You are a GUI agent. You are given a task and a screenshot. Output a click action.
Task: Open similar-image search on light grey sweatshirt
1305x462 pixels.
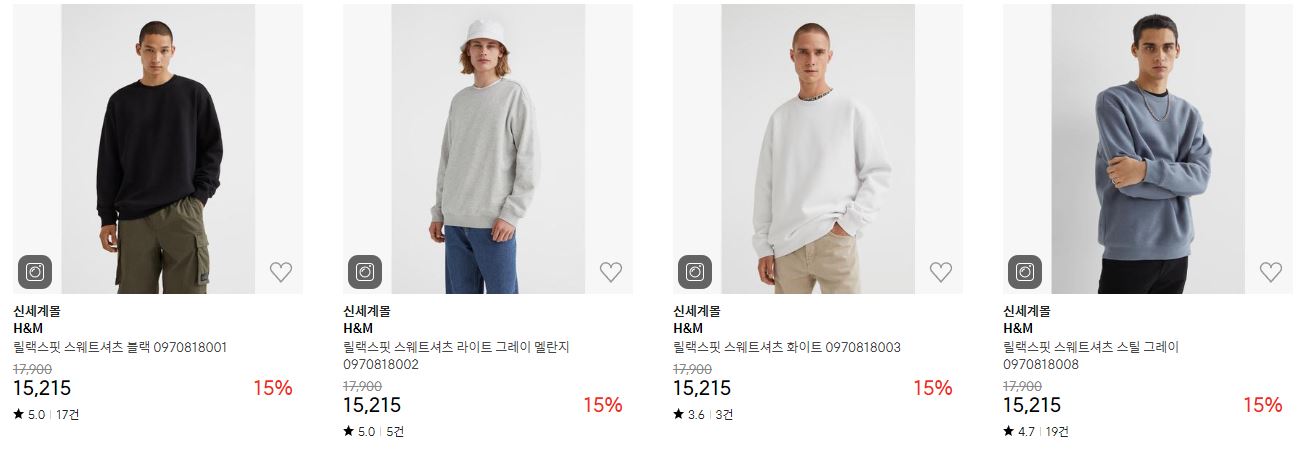(x=365, y=272)
